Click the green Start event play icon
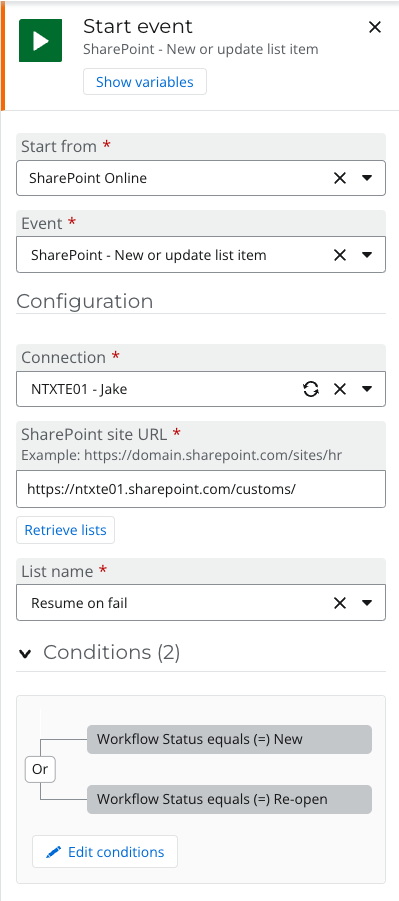This screenshot has height=901, width=399. 40,40
